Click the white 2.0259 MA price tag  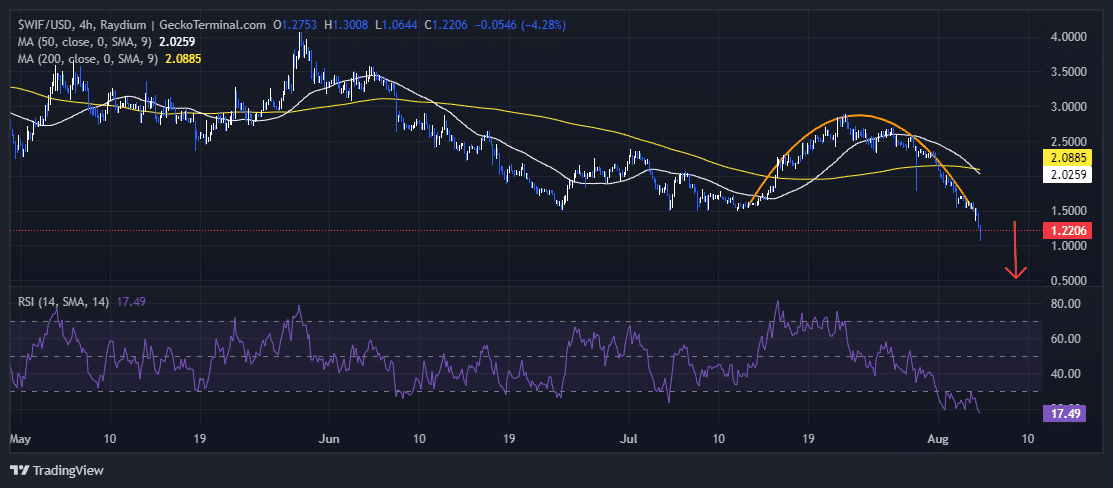click(x=1068, y=174)
